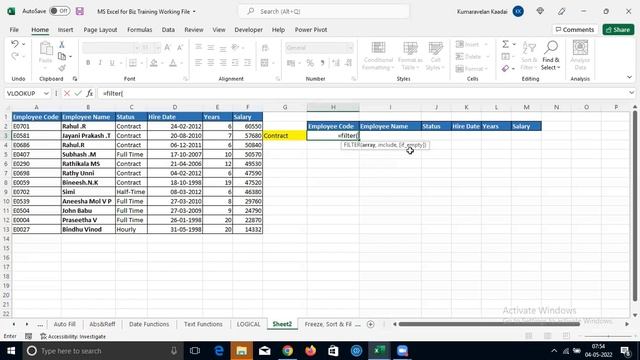Click the Cut scissors icon
640x360 pixels.
(x=62, y=44)
